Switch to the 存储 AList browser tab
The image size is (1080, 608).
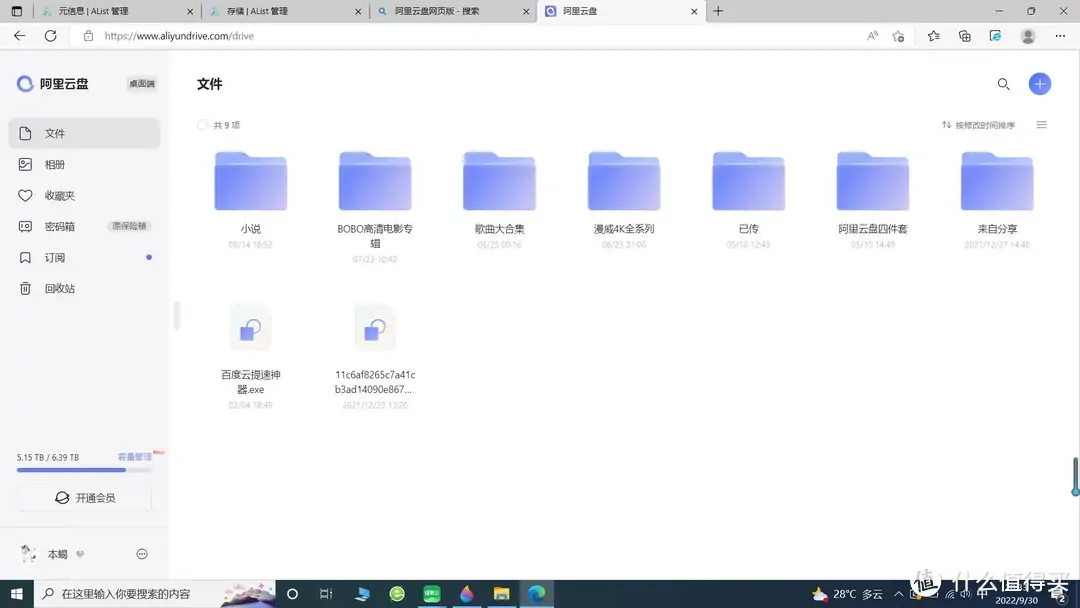[280, 12]
